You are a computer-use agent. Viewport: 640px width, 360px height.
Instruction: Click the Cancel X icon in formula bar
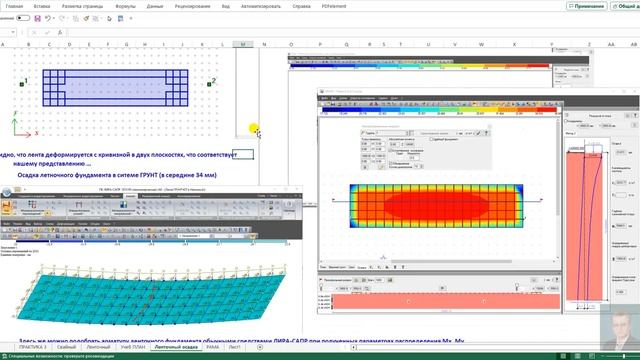(35, 32)
